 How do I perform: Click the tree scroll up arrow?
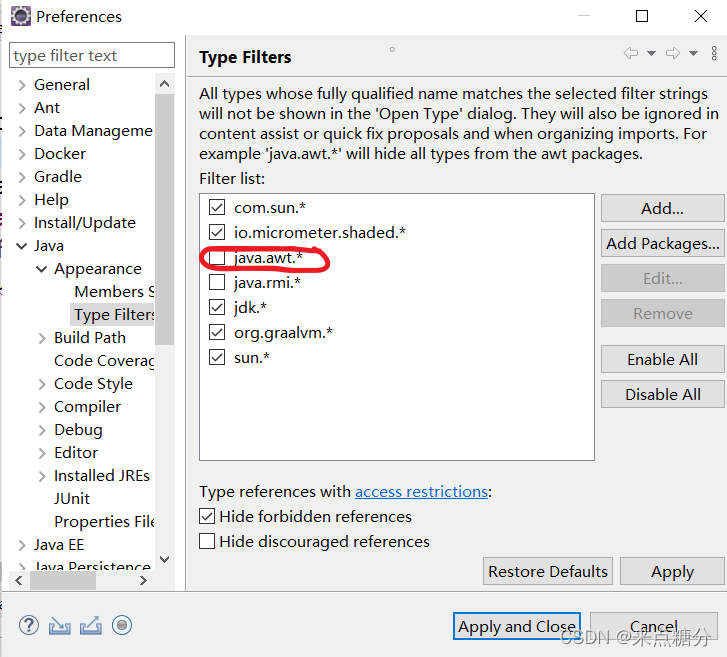164,84
